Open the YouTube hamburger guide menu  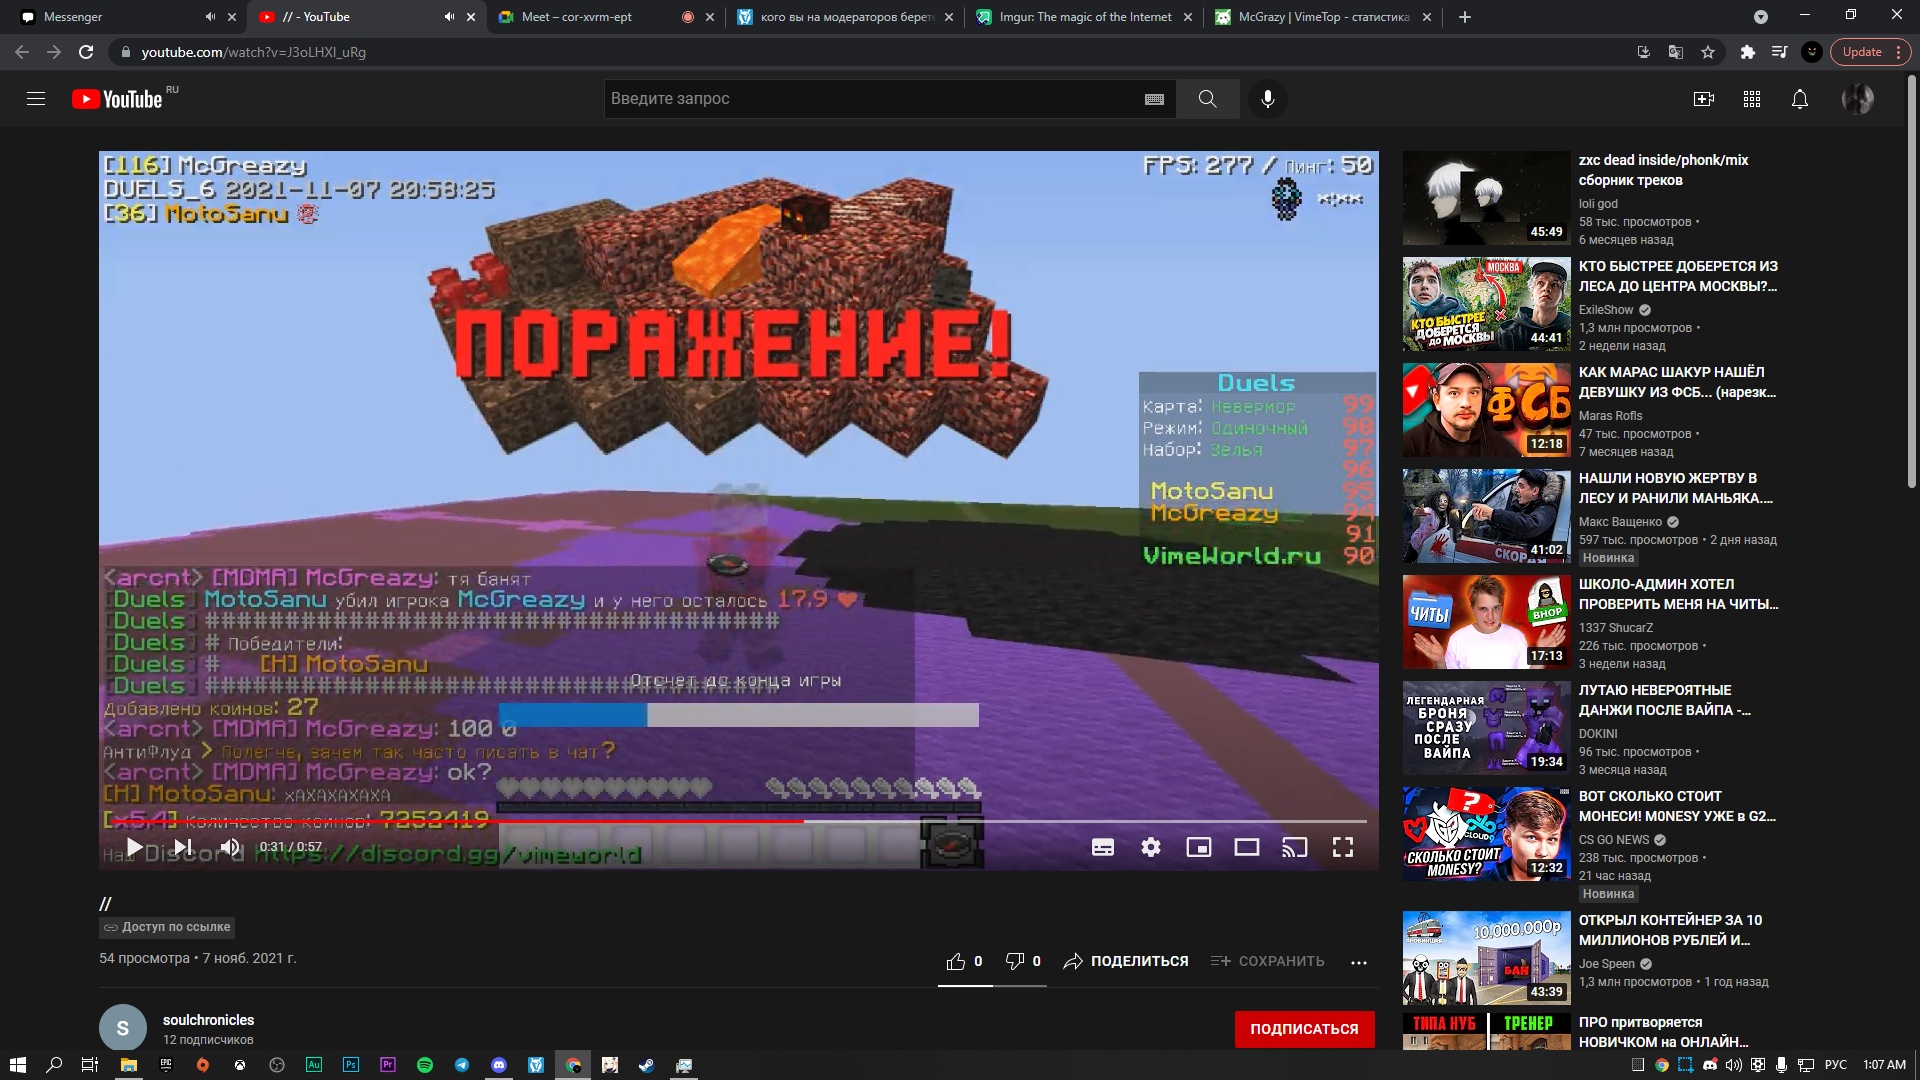click(36, 99)
